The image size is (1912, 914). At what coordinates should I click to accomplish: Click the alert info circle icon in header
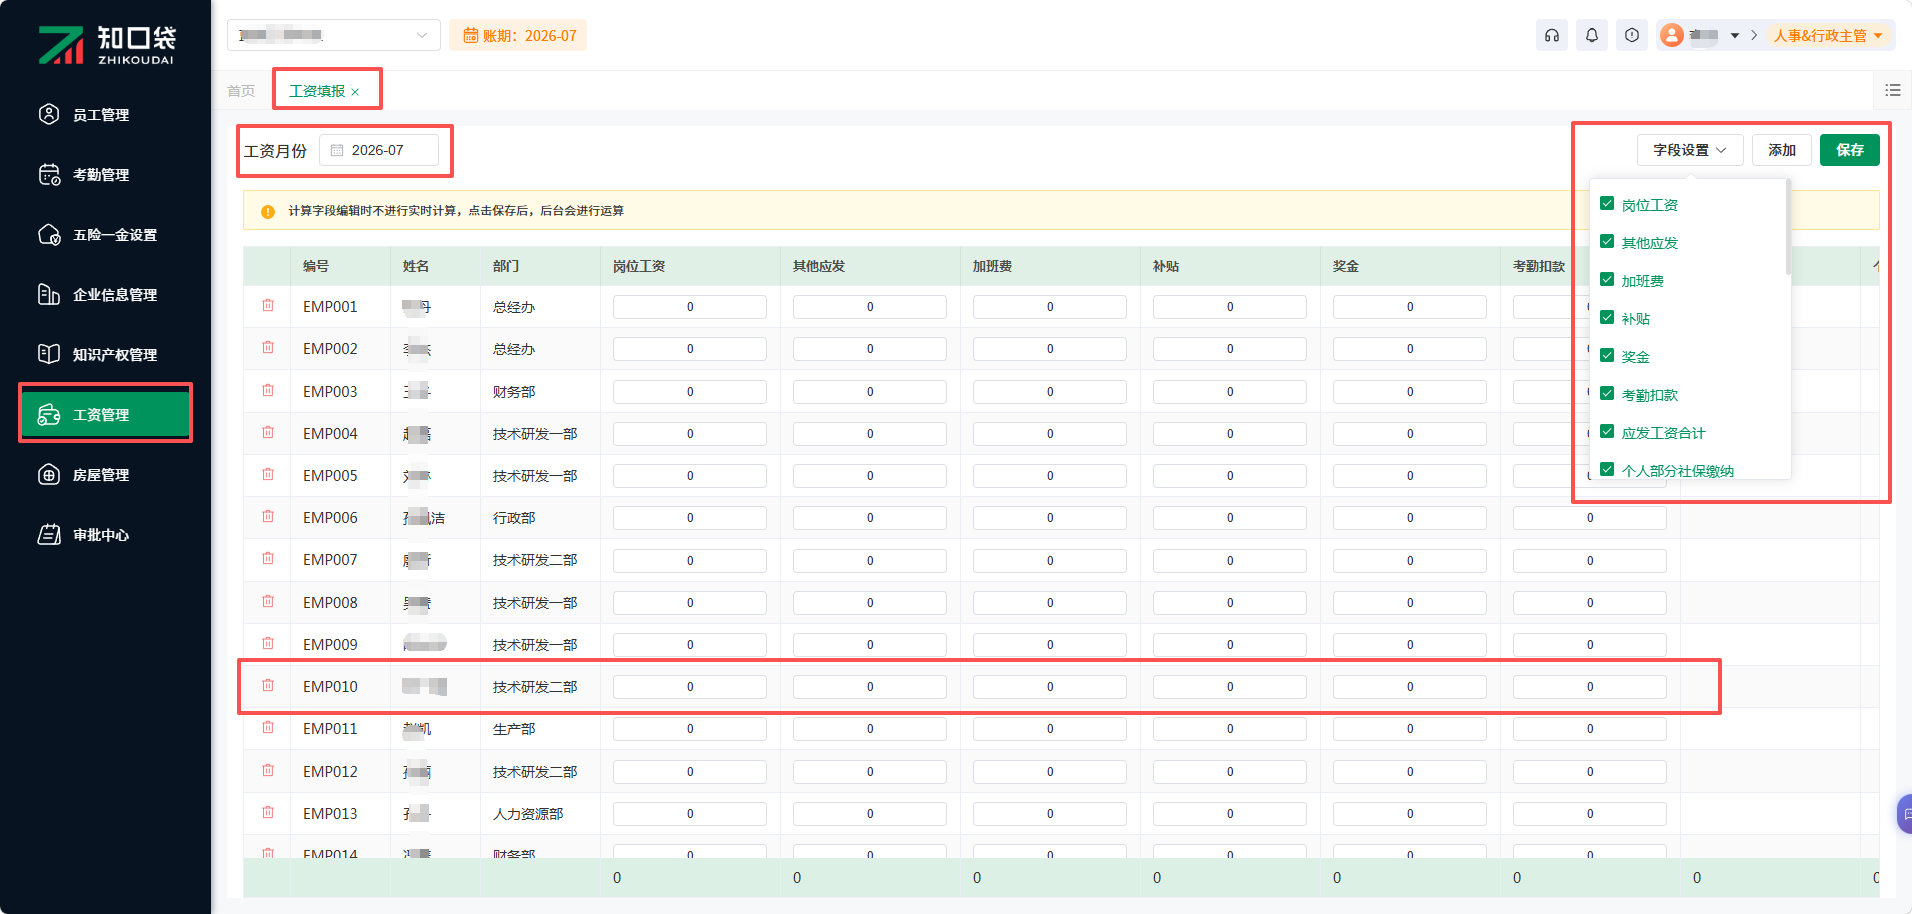[x=1632, y=35]
